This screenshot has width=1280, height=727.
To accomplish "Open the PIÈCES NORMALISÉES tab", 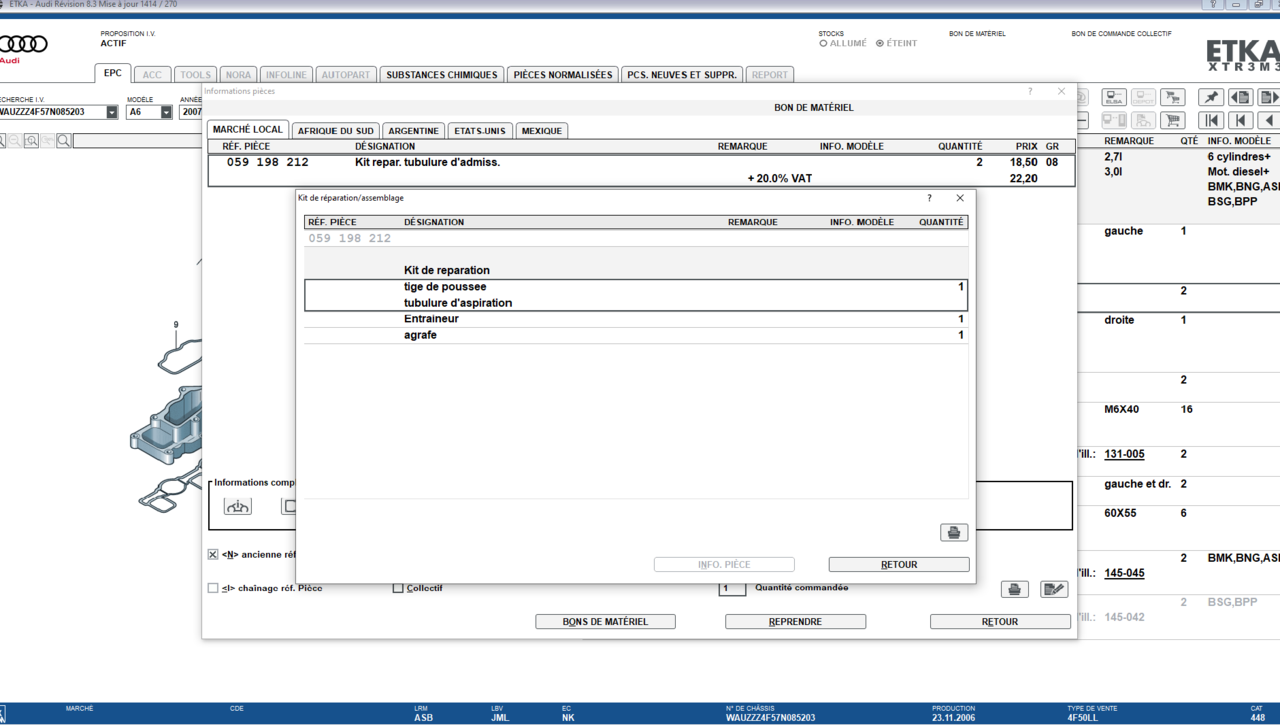I will click(x=562, y=75).
